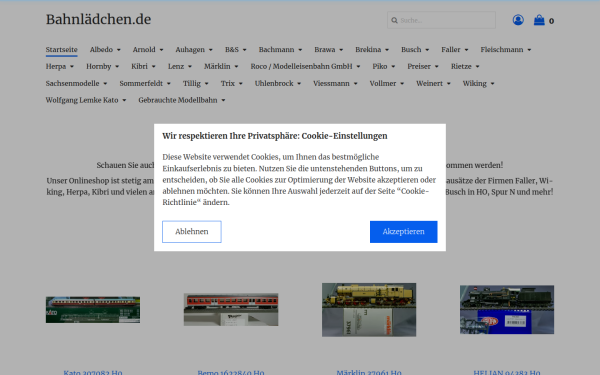This screenshot has width=600, height=375.
Task: Select the Startseite menu item
Action: coord(62,50)
